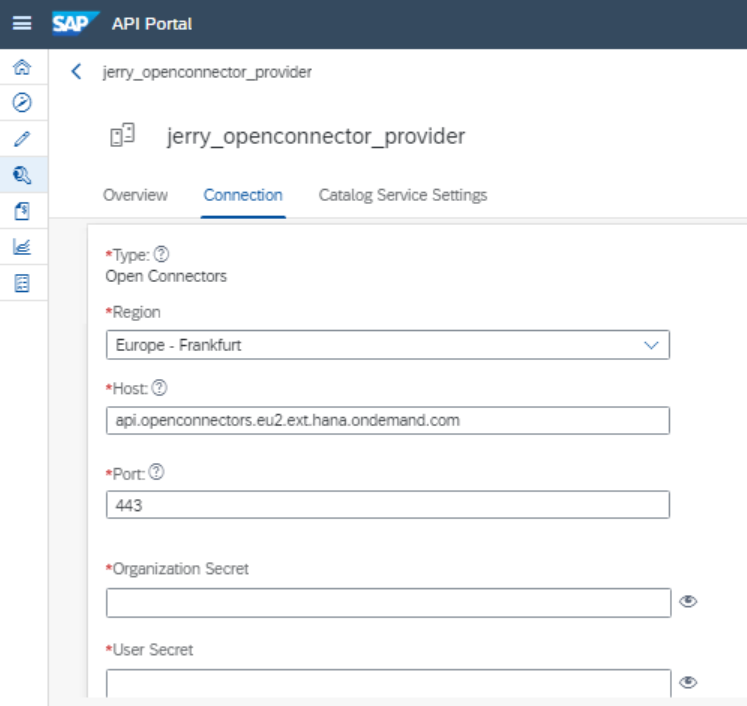Select the Connection tab
This screenshot has width=747, height=706.
point(243,195)
